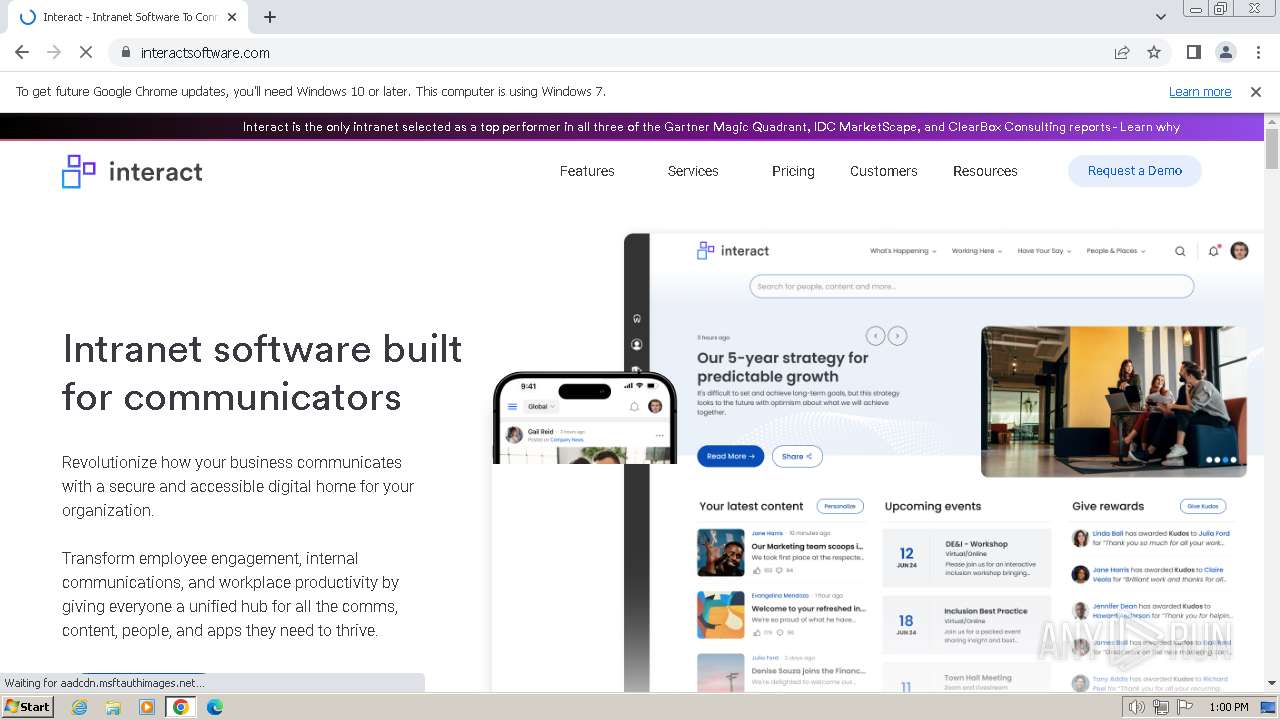This screenshot has width=1280, height=720.
Task: Click the search magnifier icon in mockup
Action: 1180,251
